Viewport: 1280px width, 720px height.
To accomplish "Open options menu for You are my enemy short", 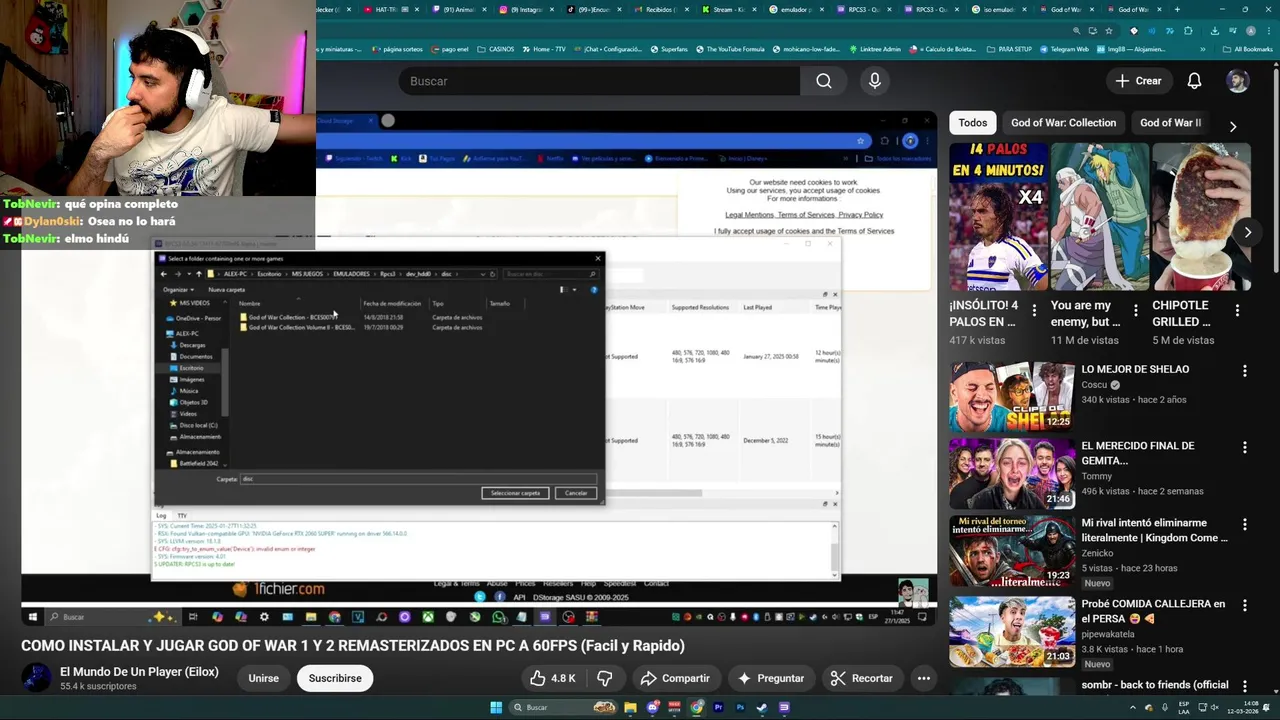I will [x=1135, y=310].
